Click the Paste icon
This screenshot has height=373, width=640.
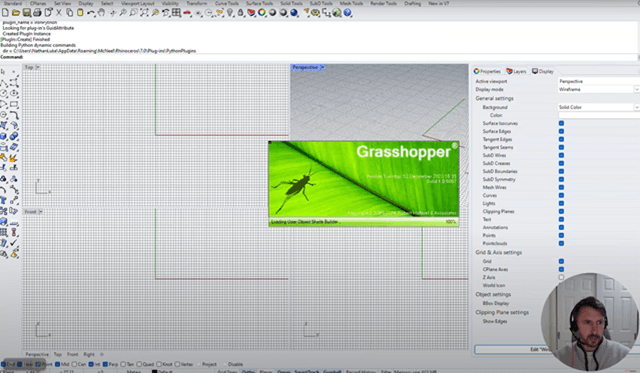pos(80,13)
